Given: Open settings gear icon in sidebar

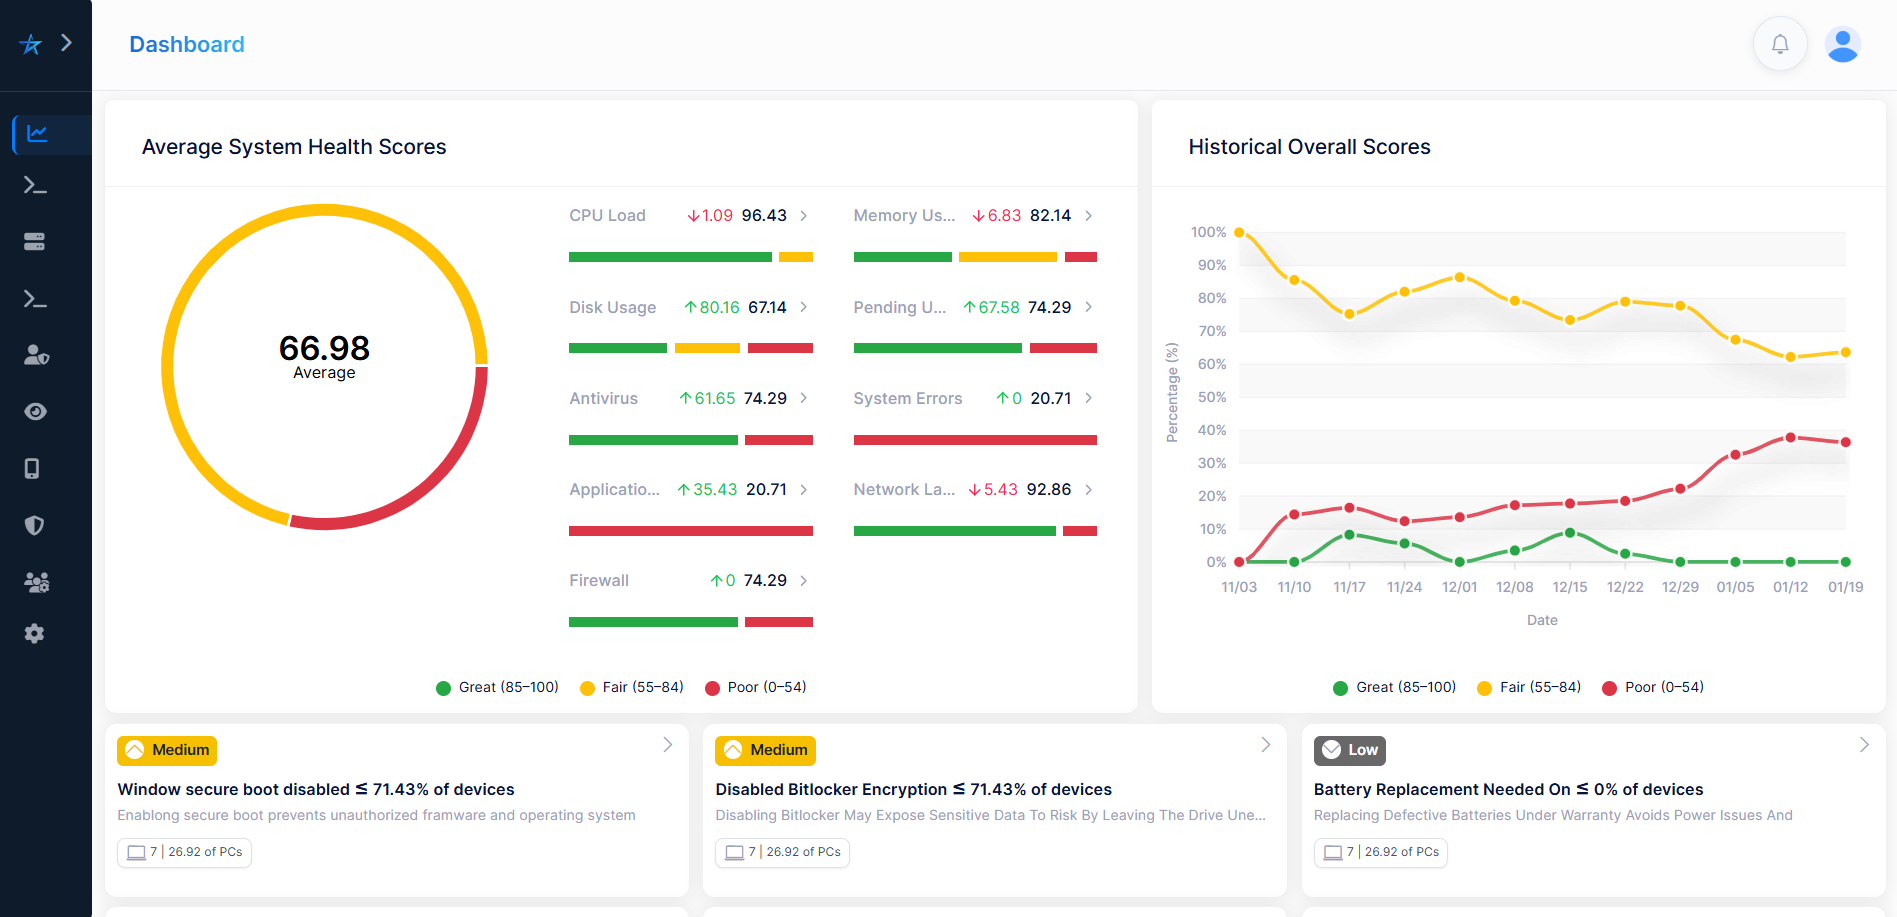Looking at the screenshot, I should coord(35,633).
